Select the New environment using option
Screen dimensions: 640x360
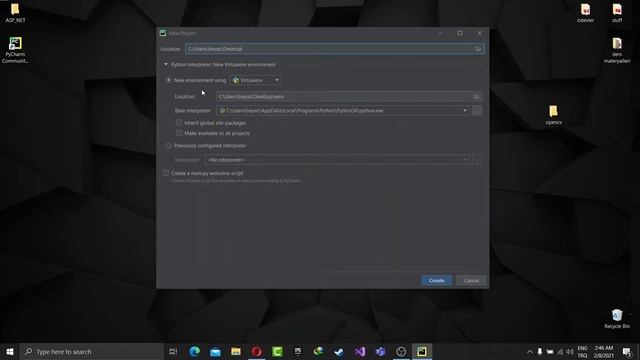click(169, 80)
